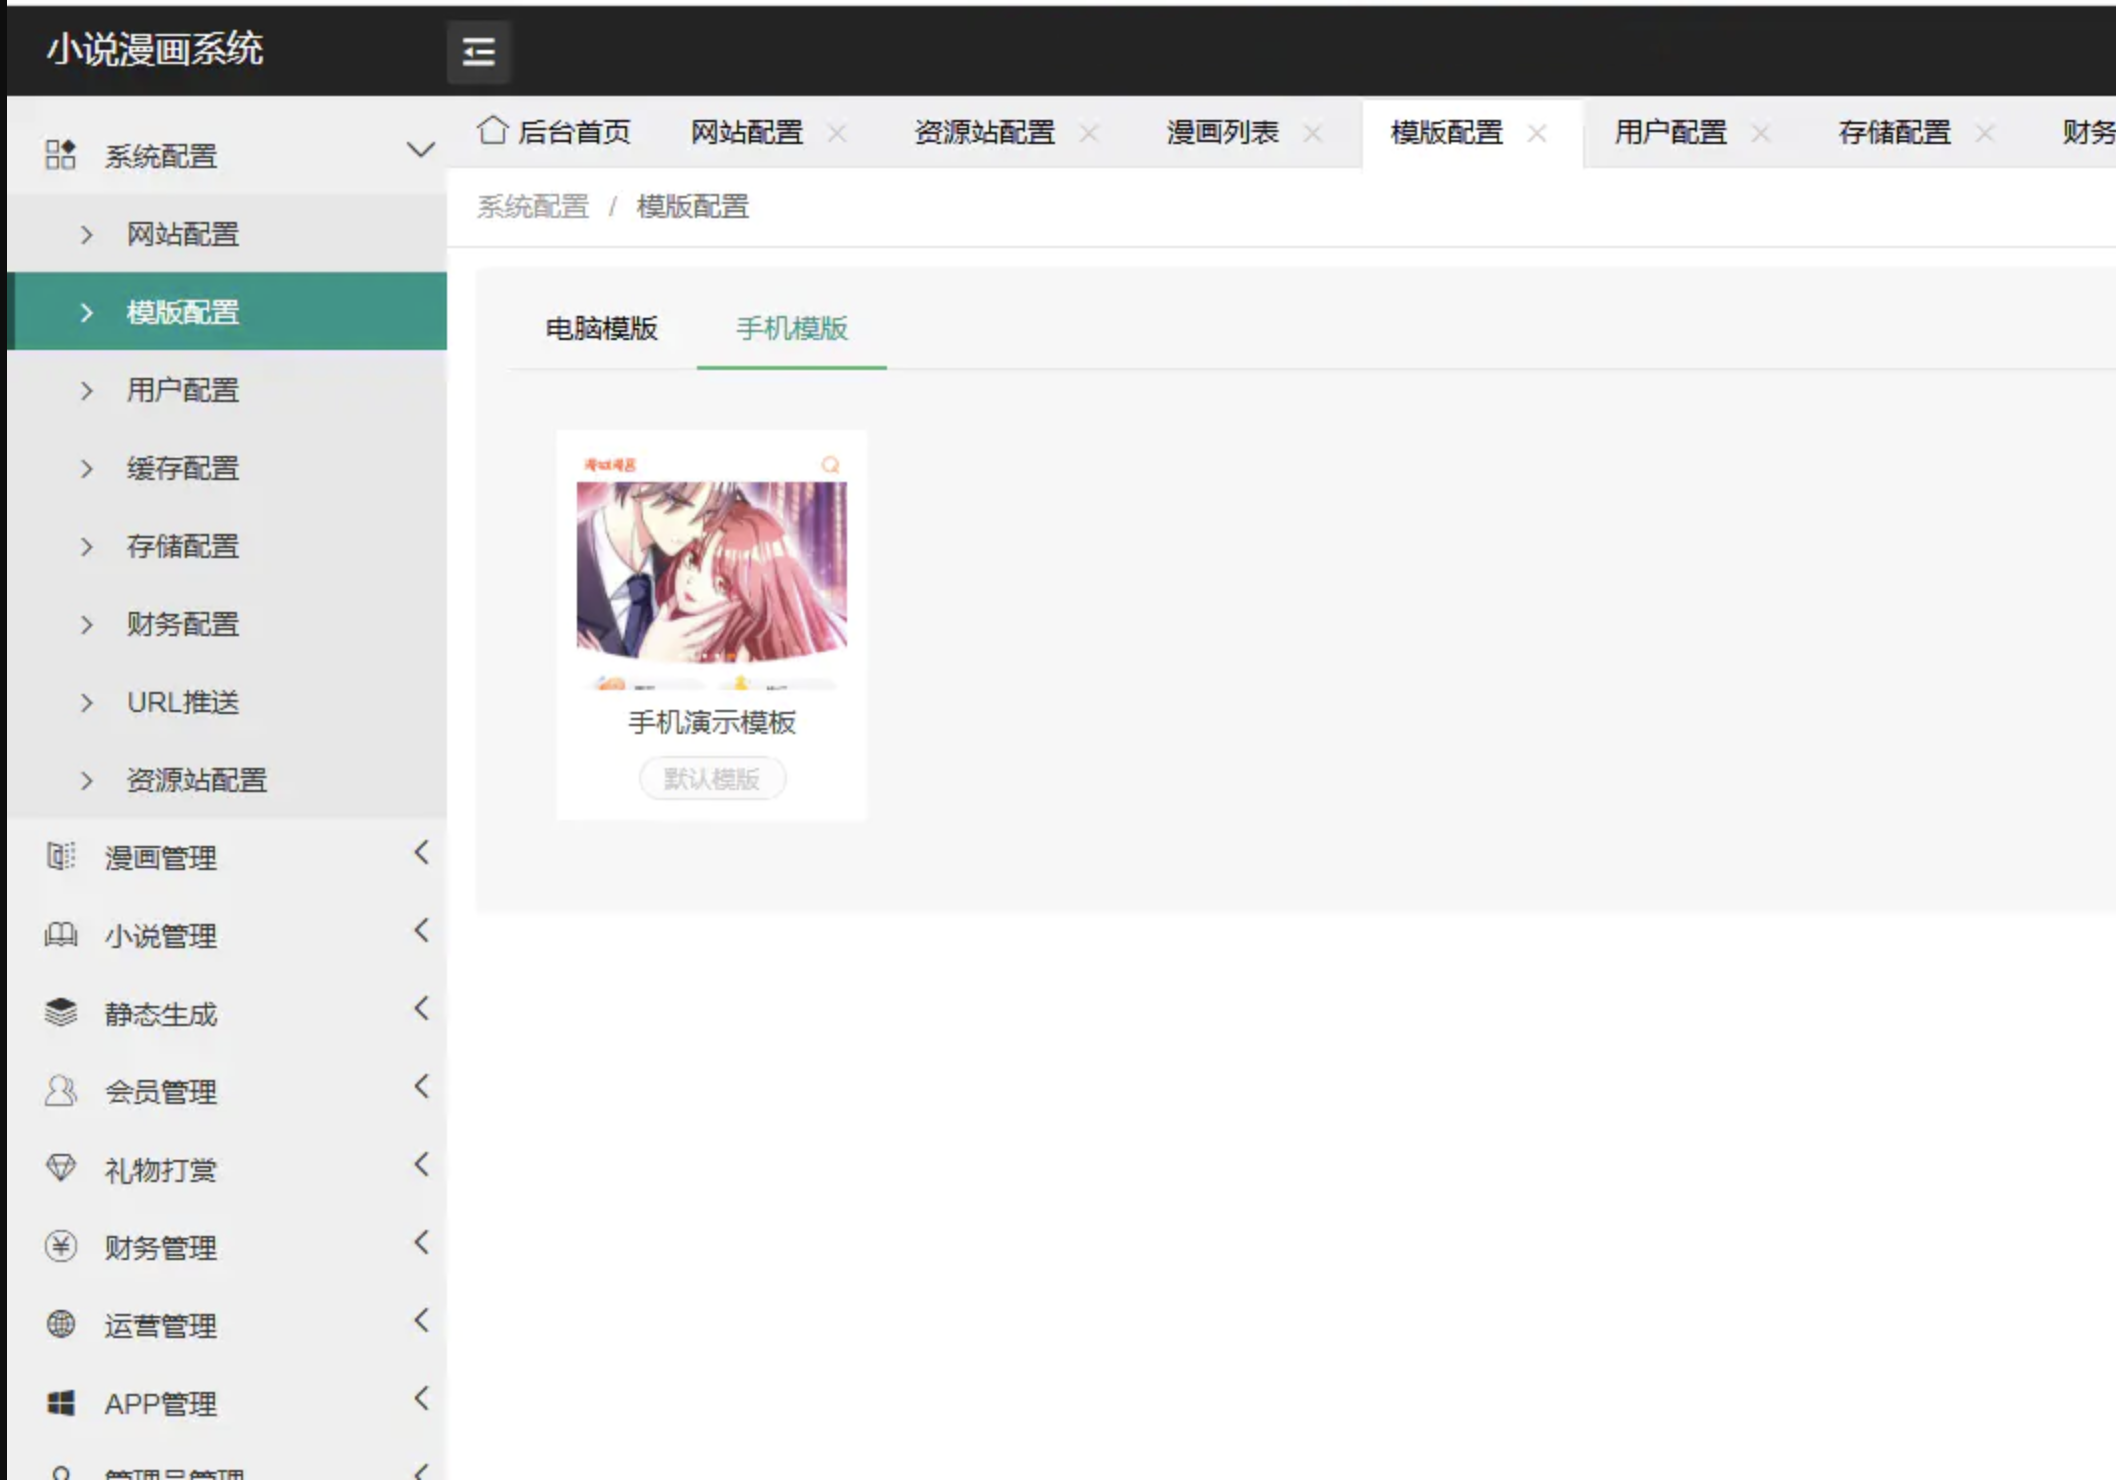
Task: Click the 漫画管理 sidebar menu label
Action: click(x=161, y=858)
